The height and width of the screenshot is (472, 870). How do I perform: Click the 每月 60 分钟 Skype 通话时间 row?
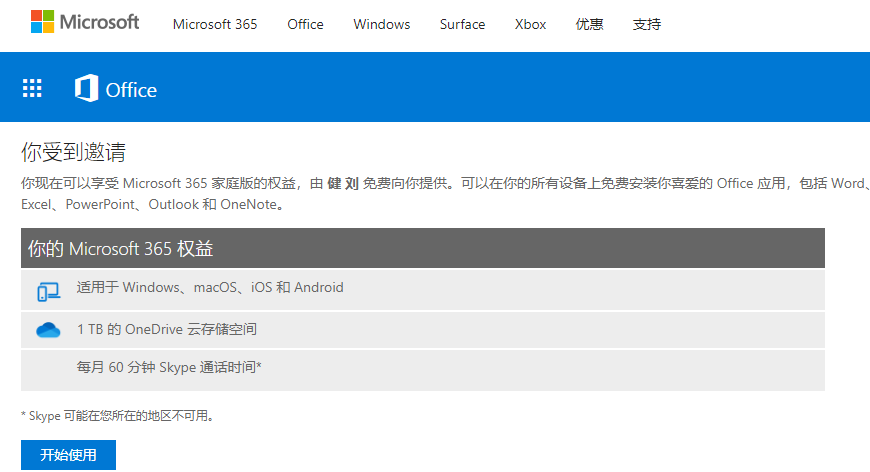[169, 368]
